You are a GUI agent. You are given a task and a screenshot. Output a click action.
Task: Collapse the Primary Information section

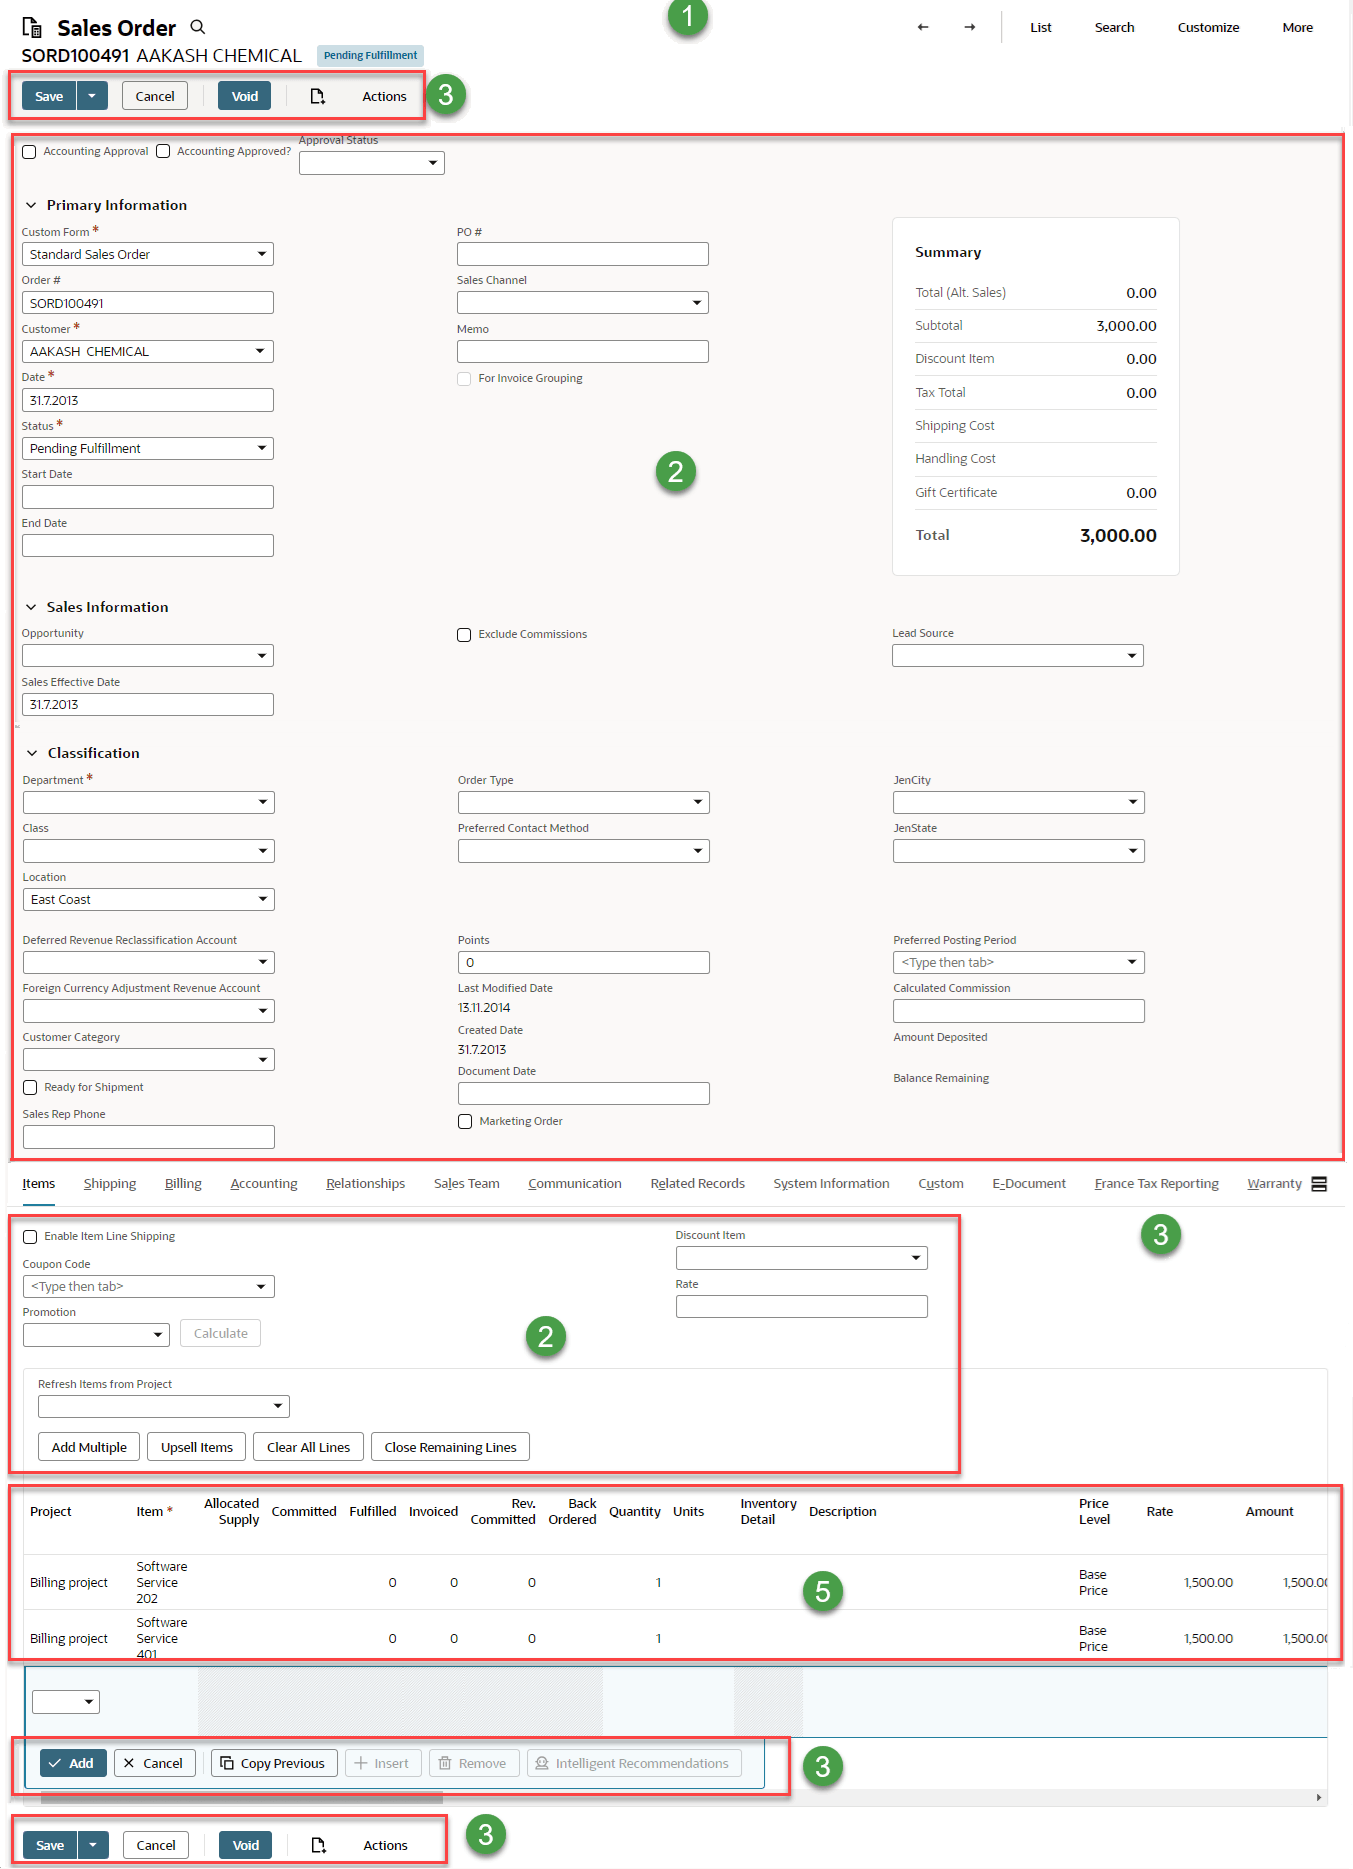click(x=31, y=205)
